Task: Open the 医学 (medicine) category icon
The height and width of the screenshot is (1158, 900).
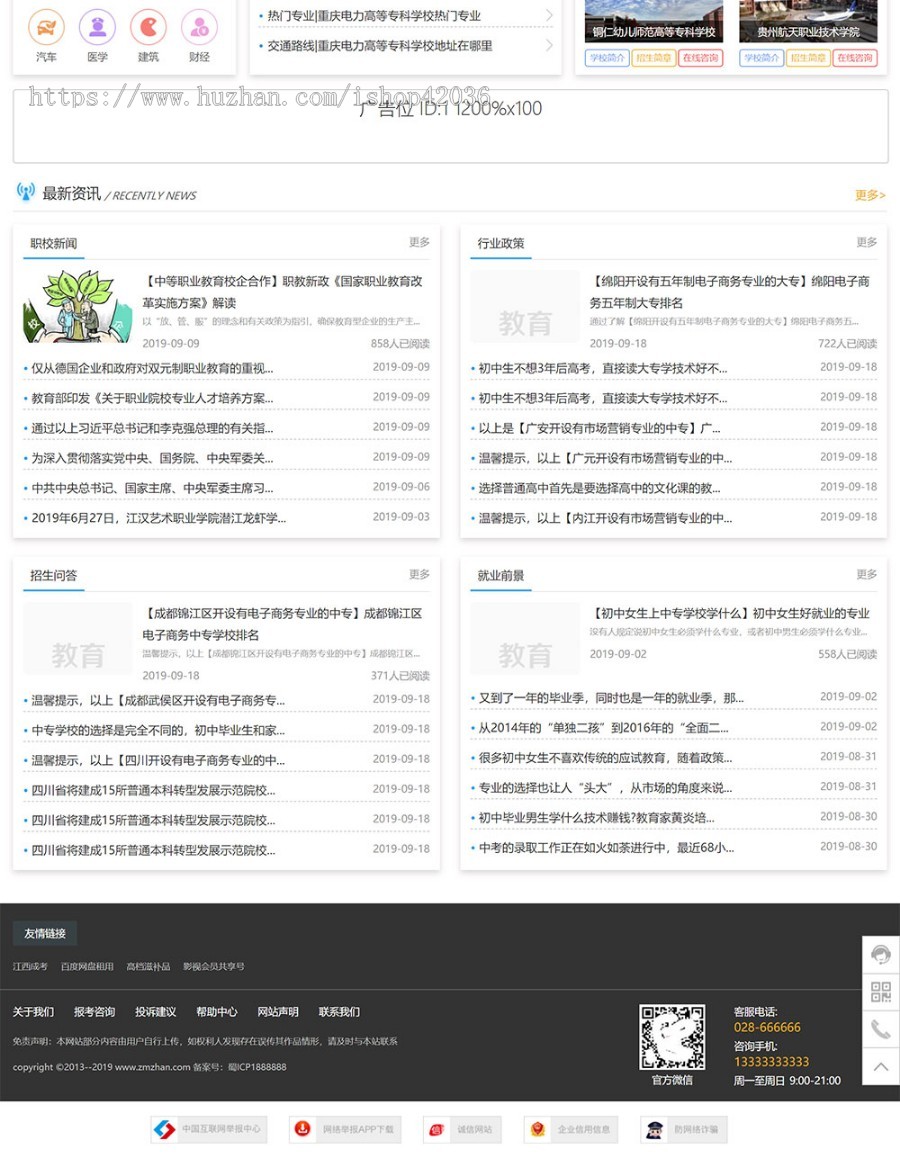Action: [97, 27]
